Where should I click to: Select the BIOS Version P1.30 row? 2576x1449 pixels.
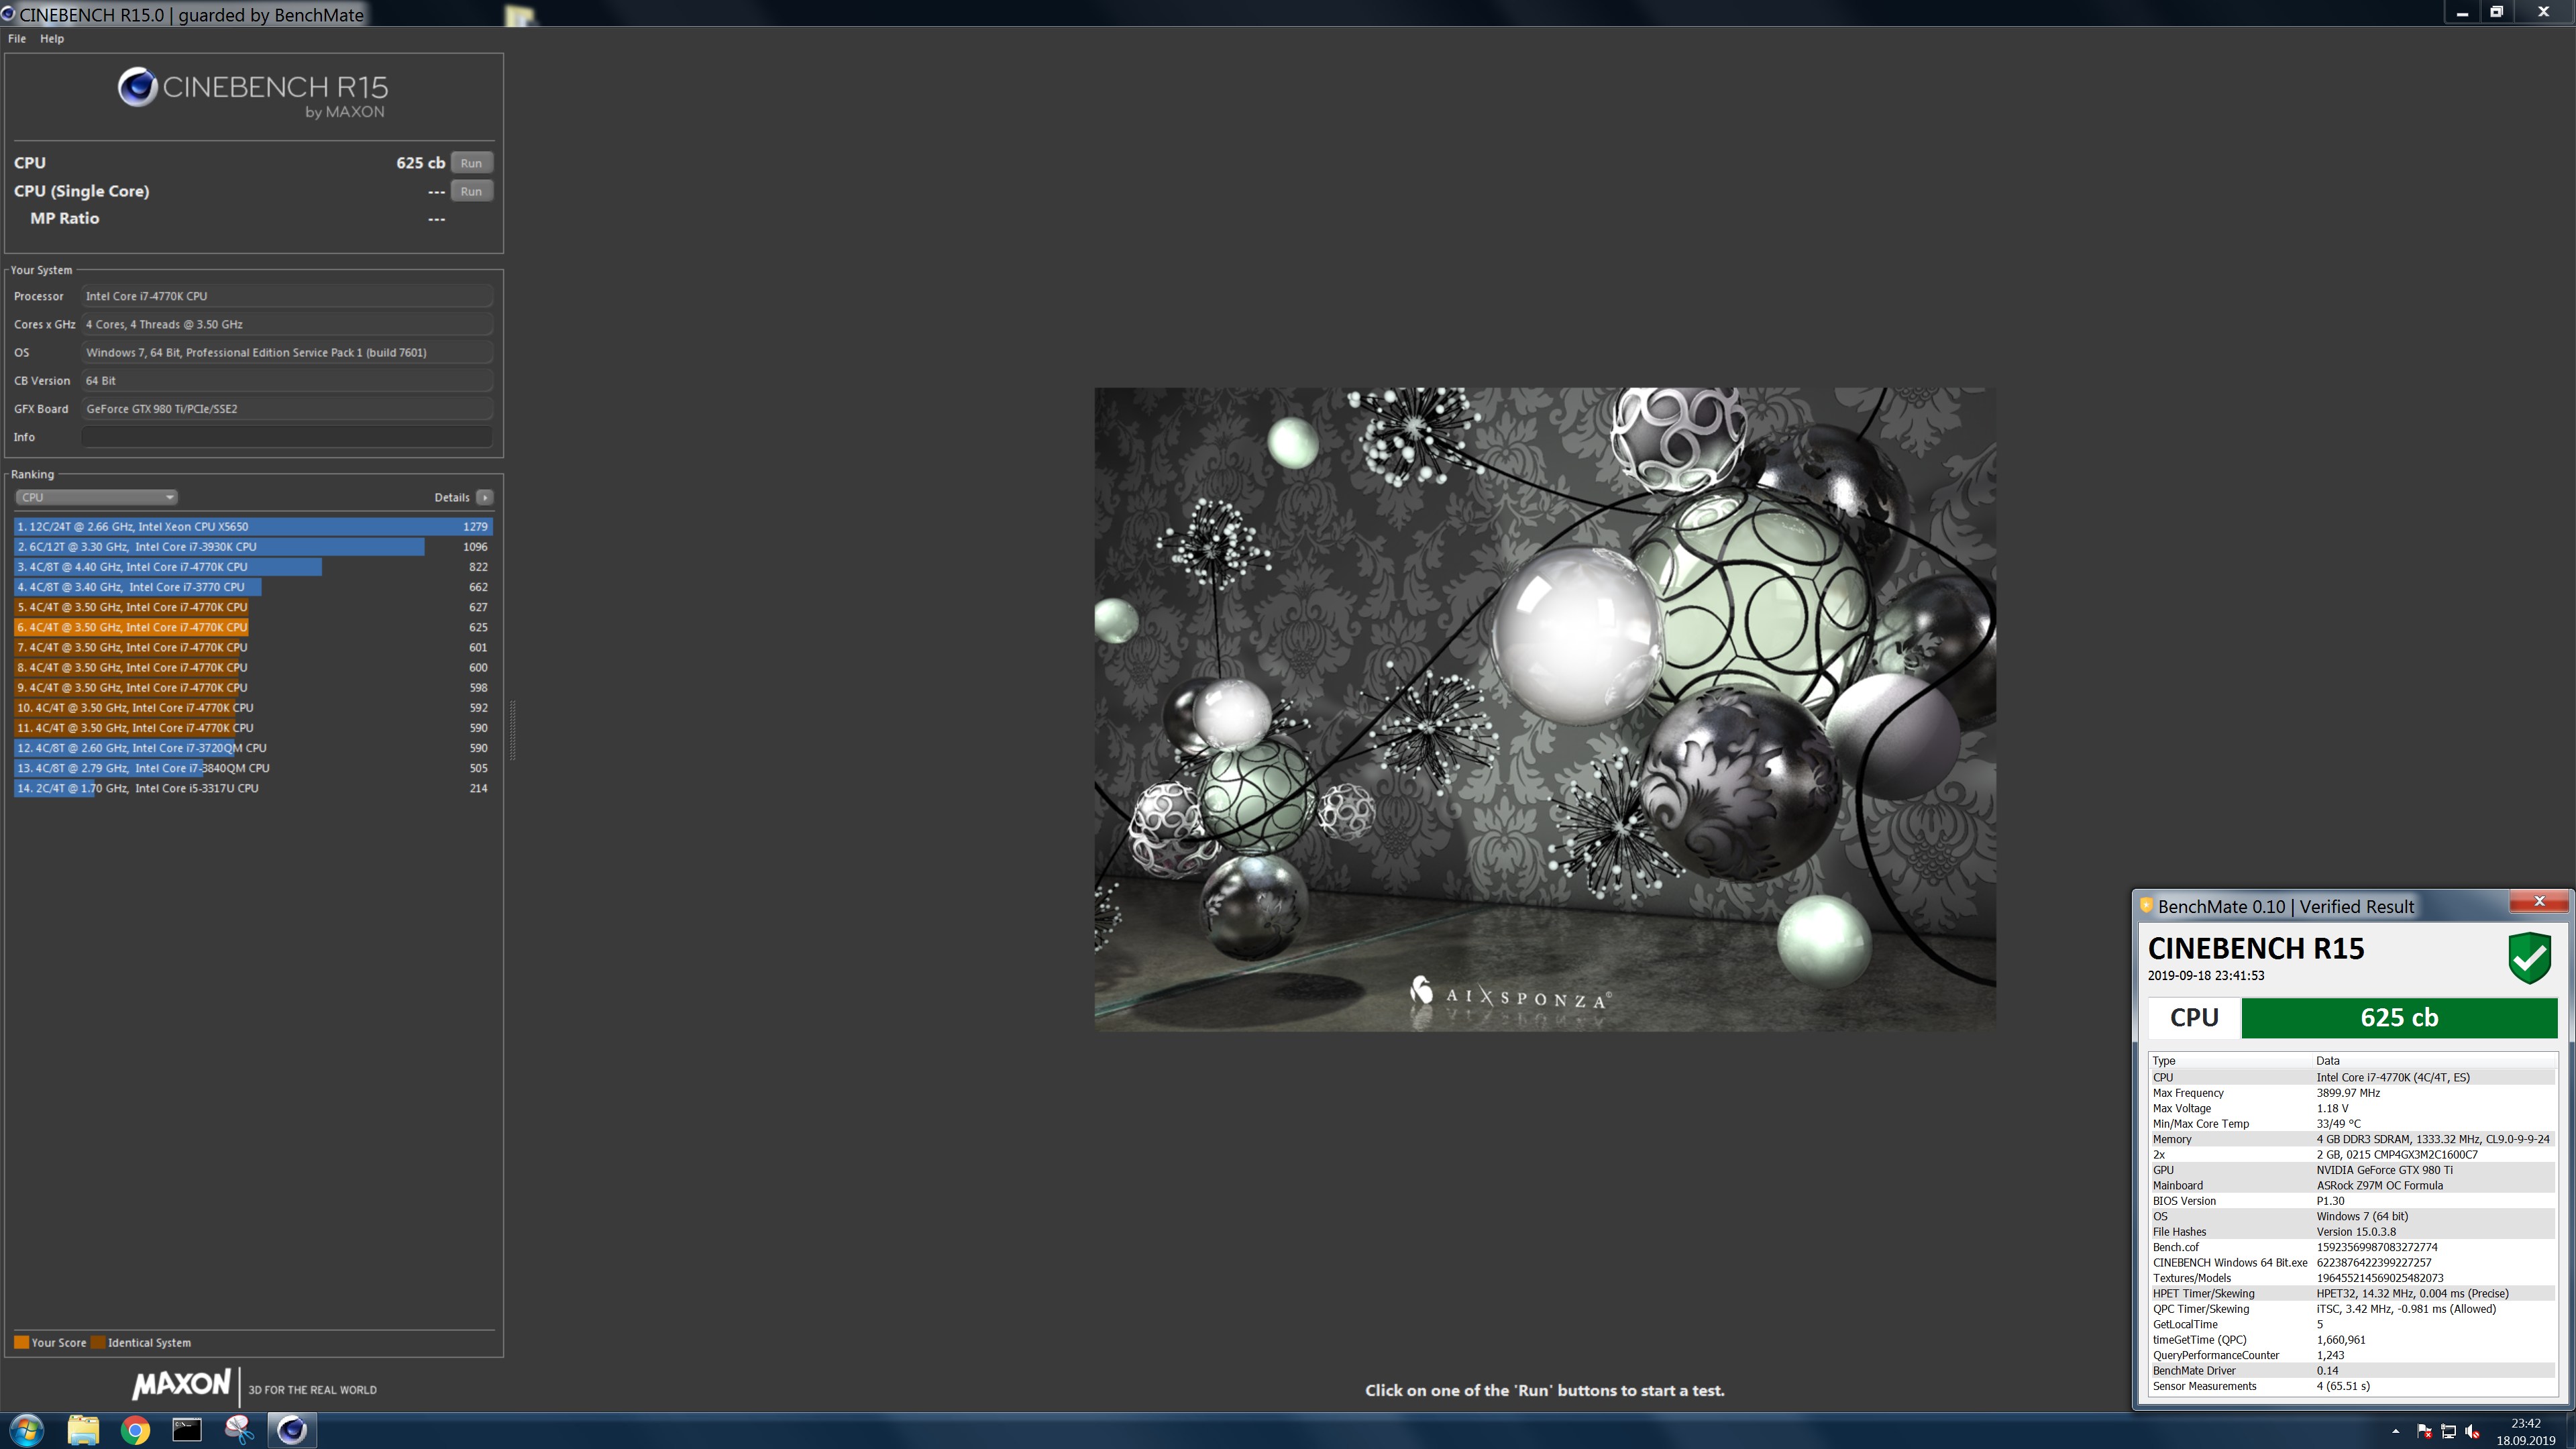click(x=2353, y=1201)
